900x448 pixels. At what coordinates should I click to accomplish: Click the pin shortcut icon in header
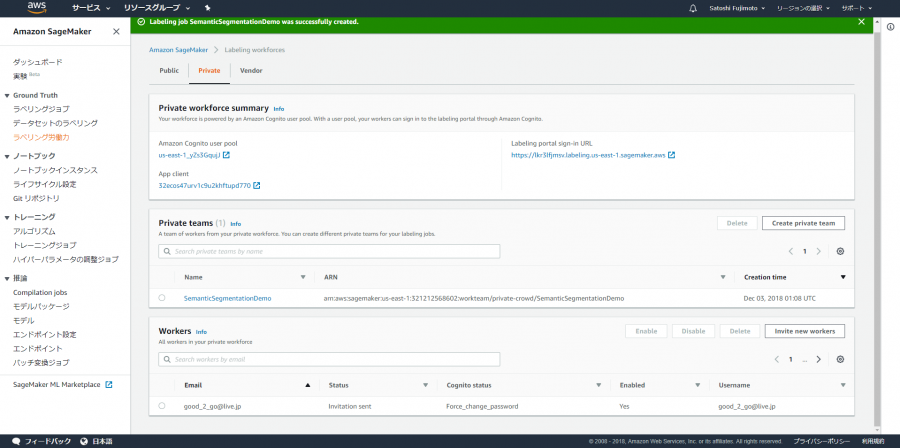208,9
